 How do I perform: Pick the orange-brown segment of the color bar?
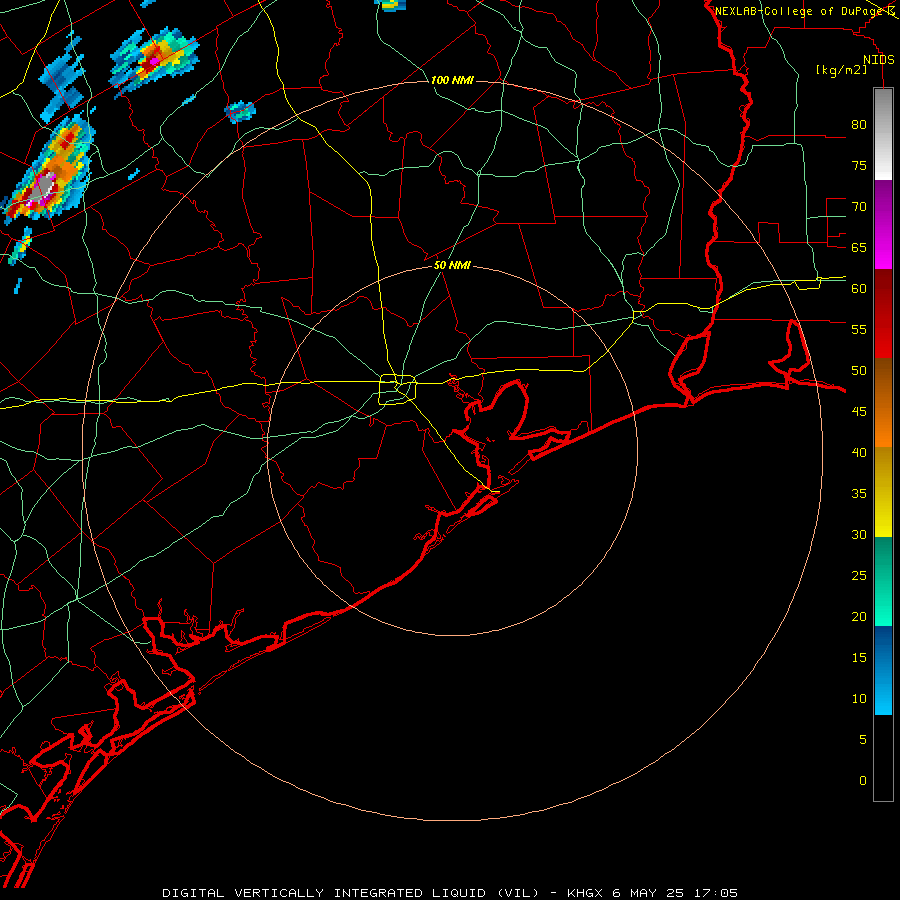(x=883, y=402)
